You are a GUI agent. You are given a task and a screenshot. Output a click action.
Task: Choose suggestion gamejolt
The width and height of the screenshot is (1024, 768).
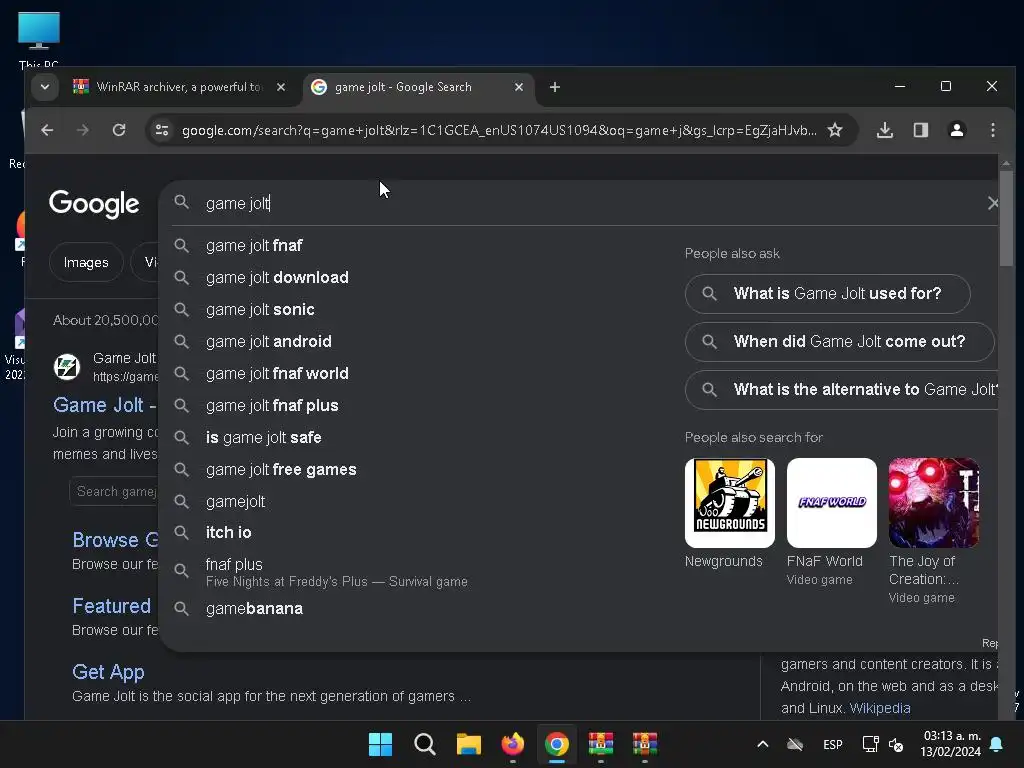418,502
